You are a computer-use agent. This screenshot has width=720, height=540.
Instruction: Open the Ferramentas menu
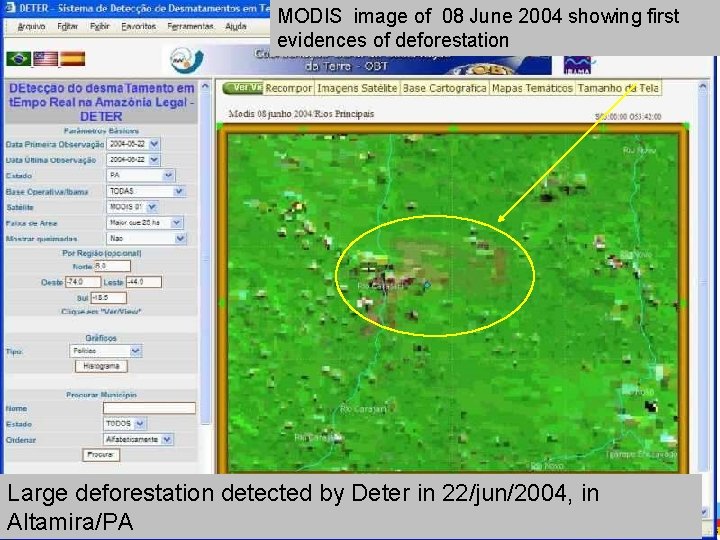click(190, 27)
